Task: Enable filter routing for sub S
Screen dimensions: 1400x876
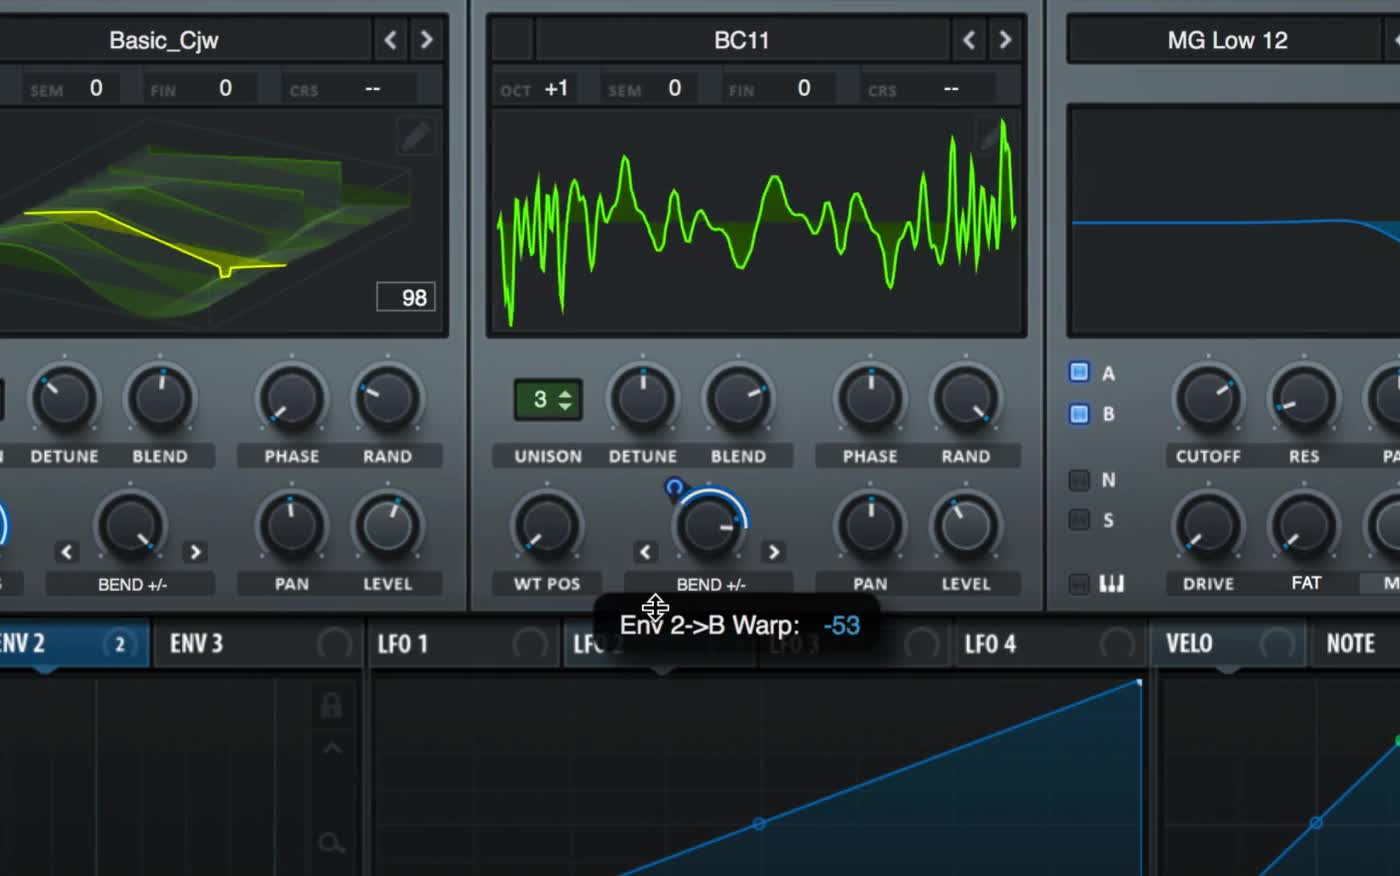Action: pyautogui.click(x=1079, y=520)
